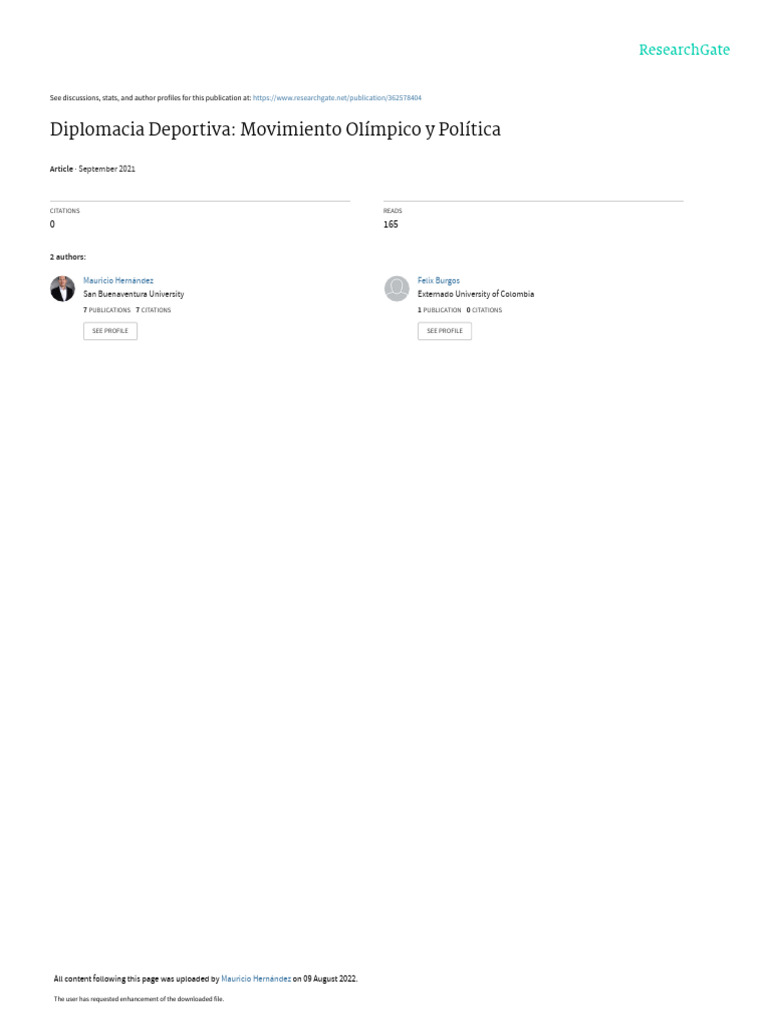Open the uploader Mauricio Hernández link in footer
This screenshot has height=1024, width=768.
256,979
